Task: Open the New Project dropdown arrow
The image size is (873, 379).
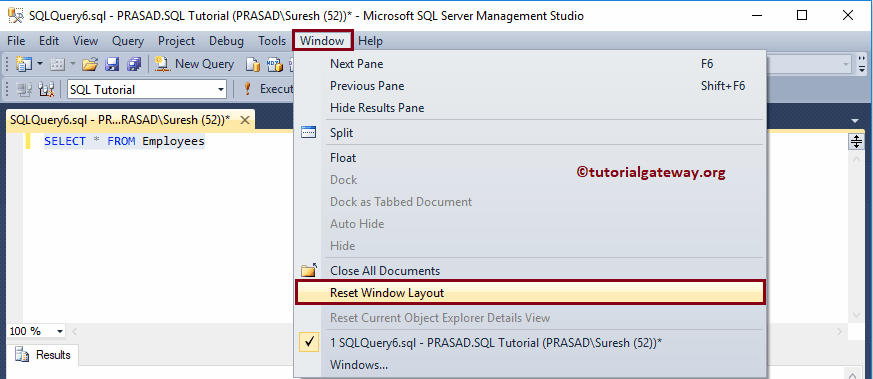Action: pos(40,64)
